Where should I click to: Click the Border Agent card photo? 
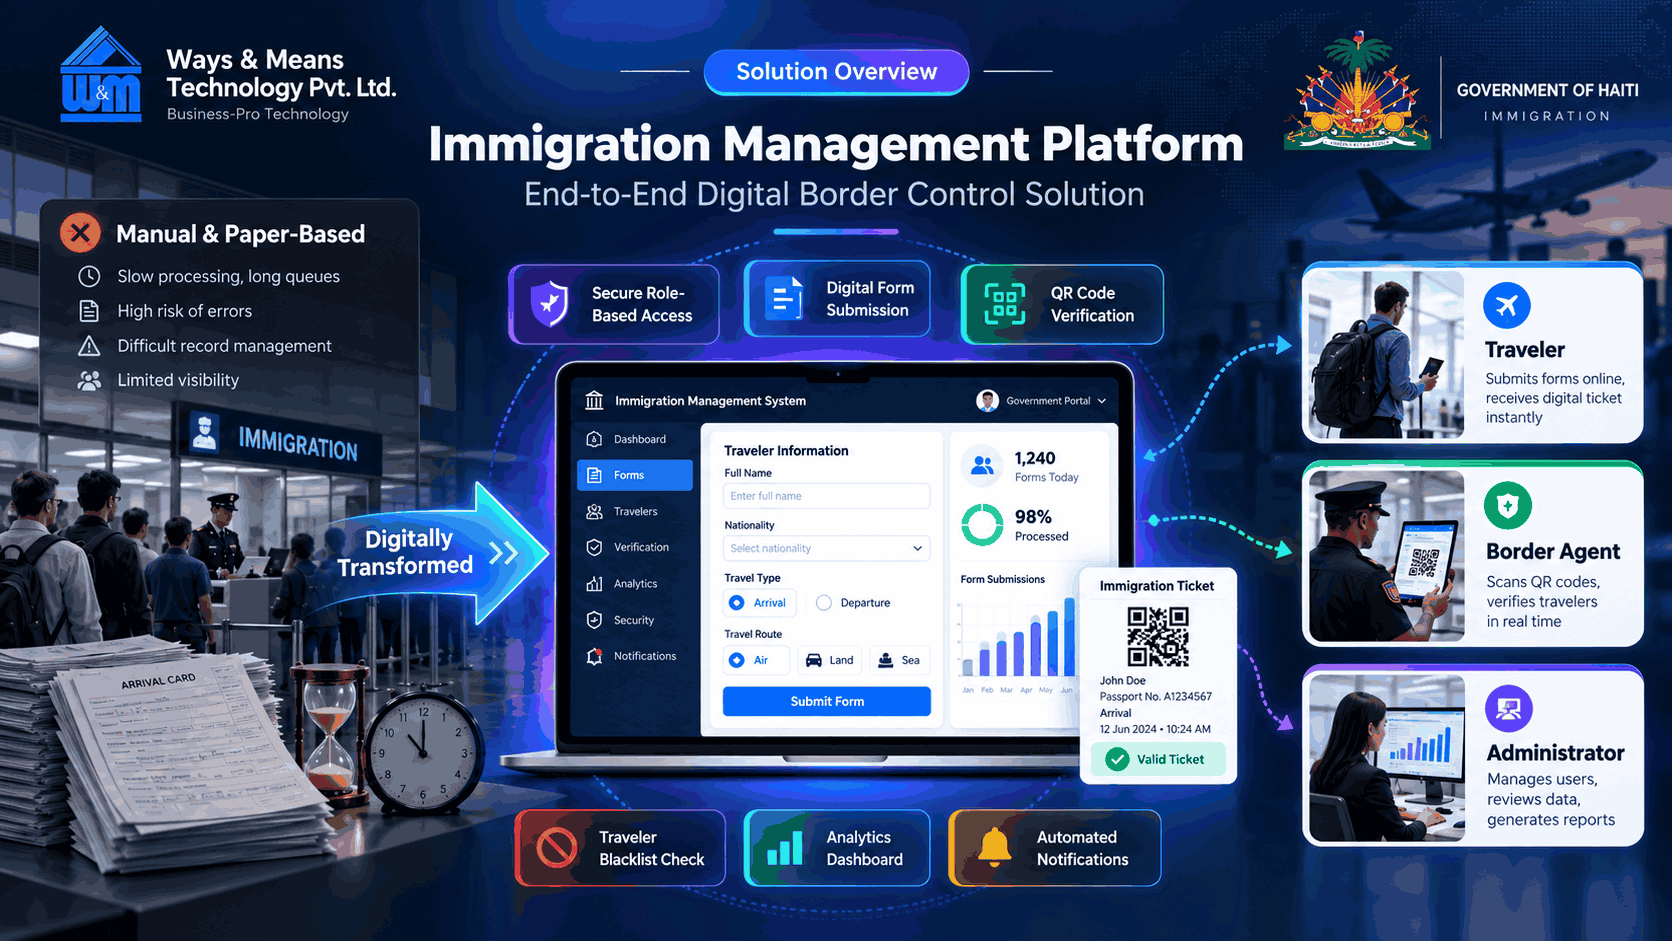point(1386,556)
